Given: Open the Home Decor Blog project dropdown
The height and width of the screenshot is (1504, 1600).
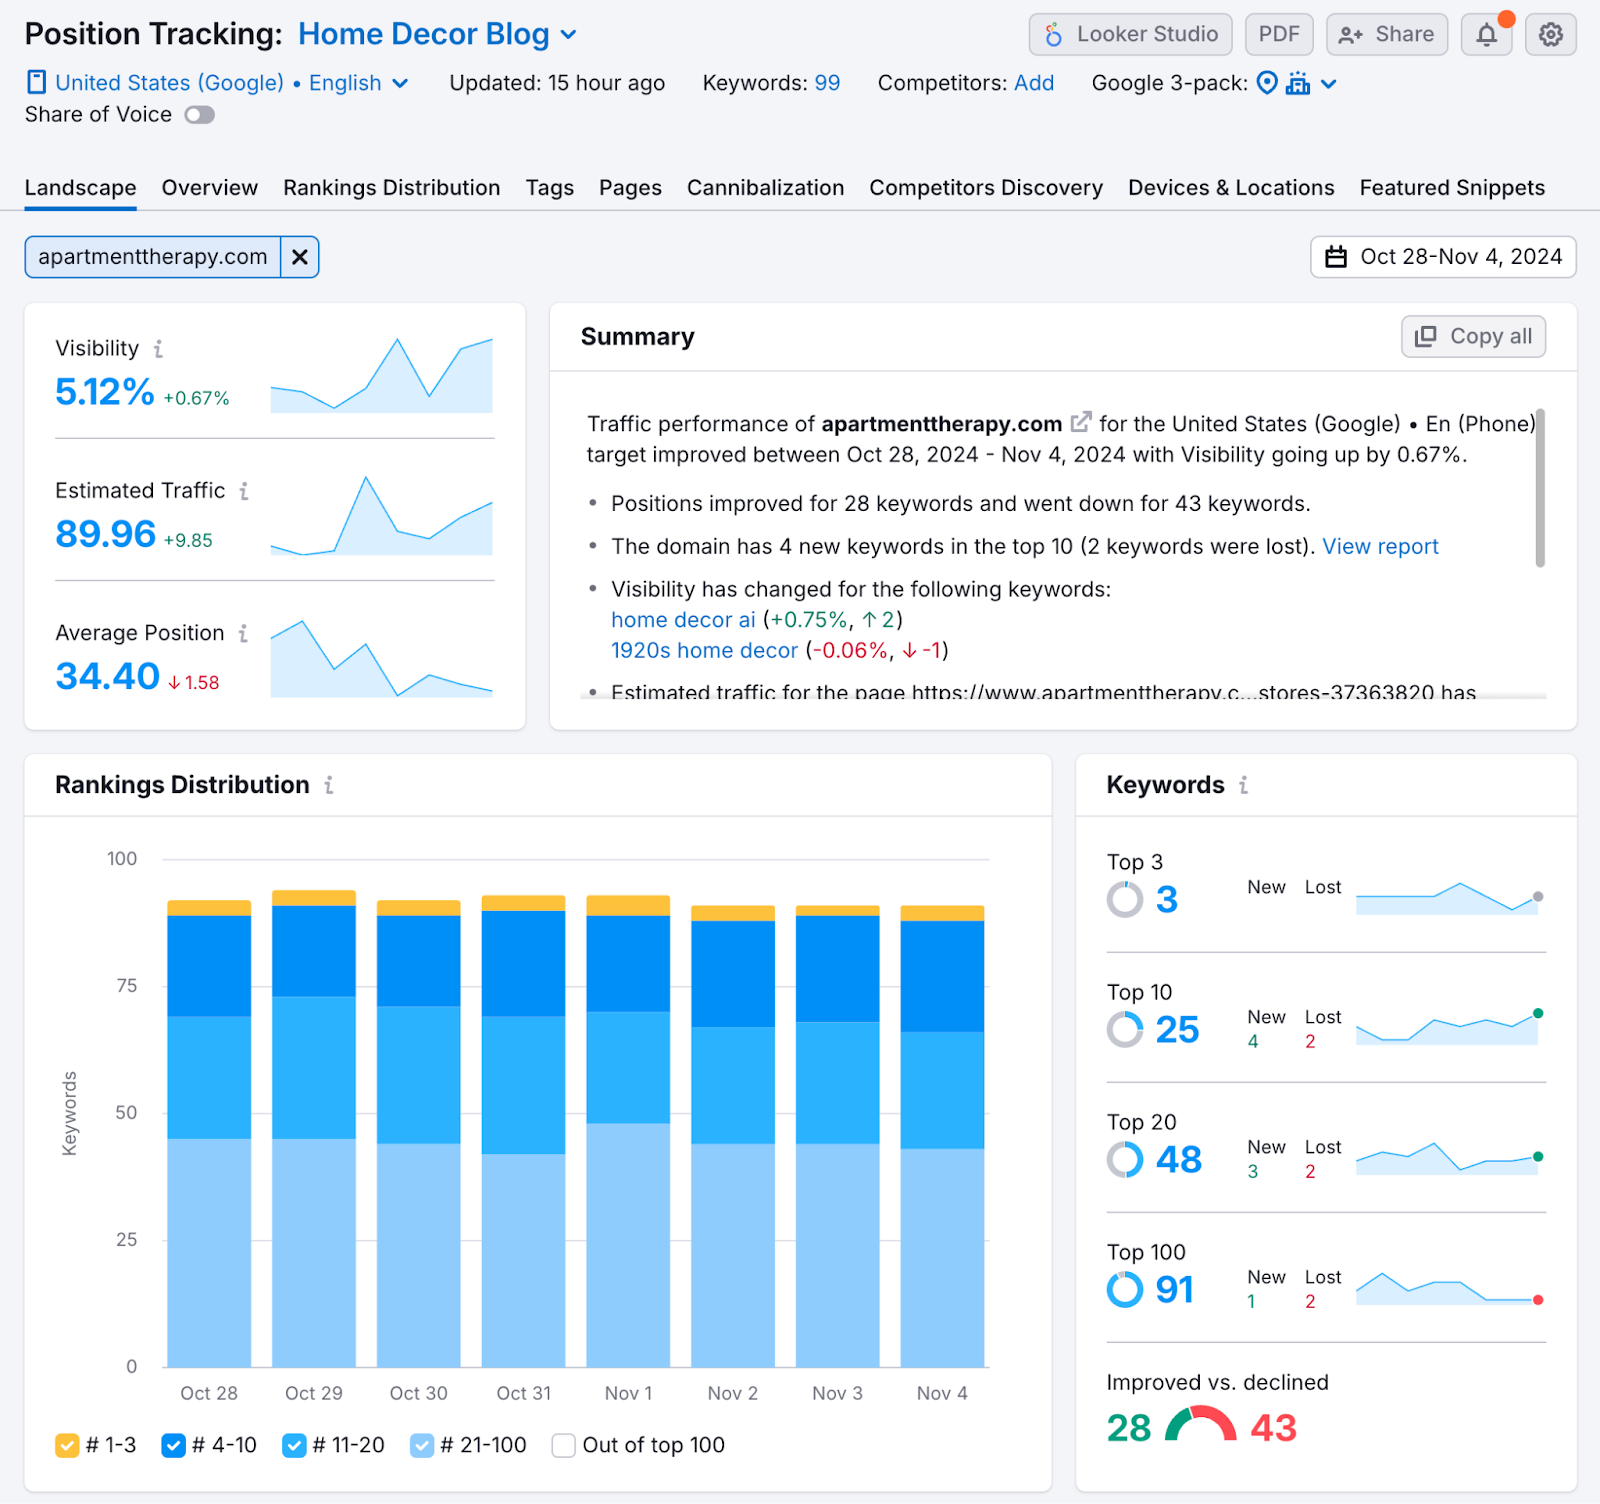Looking at the screenshot, I should coord(569,34).
